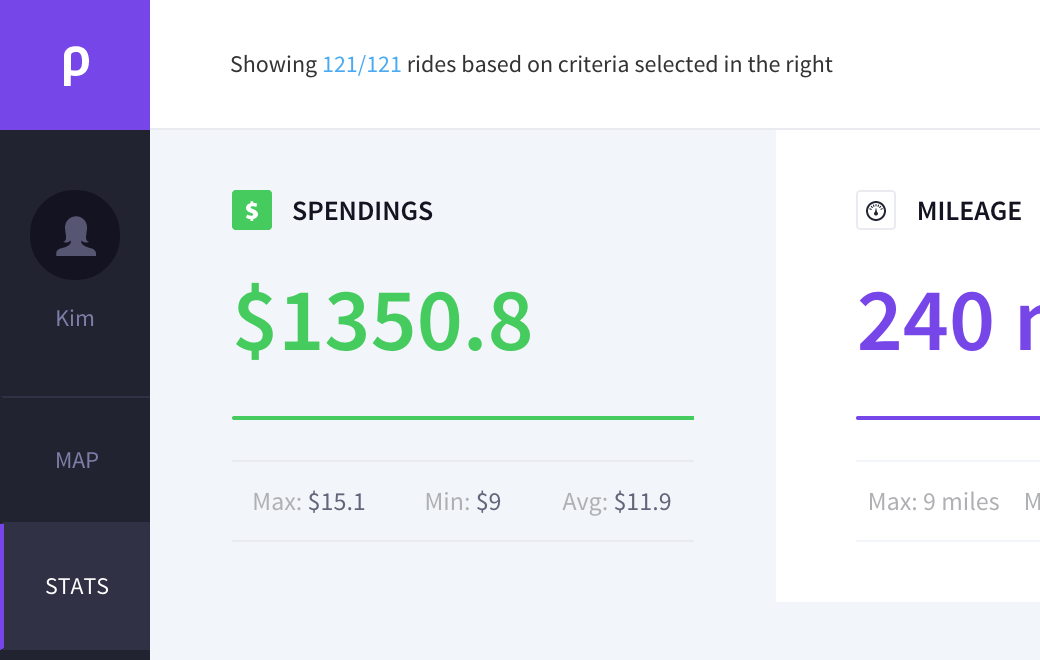Click the Avg: $11.9 spending stat
Screen dimensions: 1040x660
coord(617,501)
